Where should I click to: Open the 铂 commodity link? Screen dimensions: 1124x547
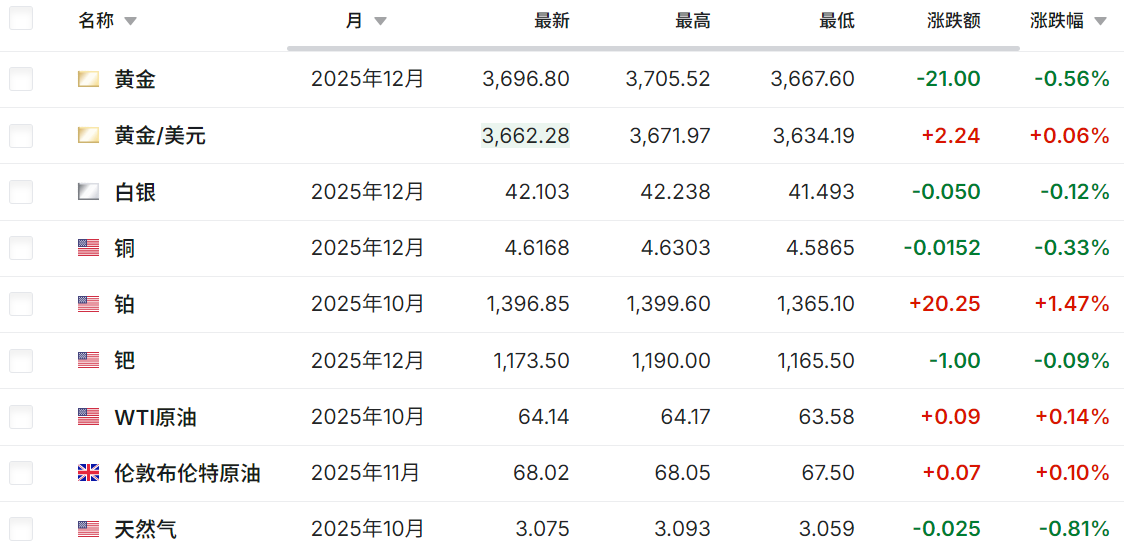point(125,304)
